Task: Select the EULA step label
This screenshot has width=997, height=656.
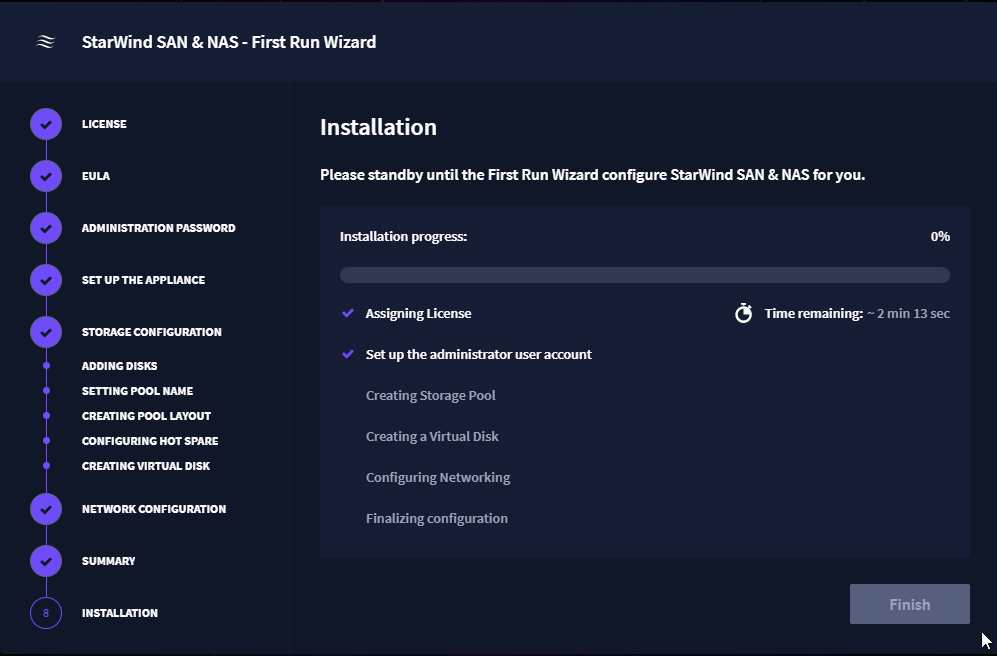Action: pyautogui.click(x=96, y=176)
